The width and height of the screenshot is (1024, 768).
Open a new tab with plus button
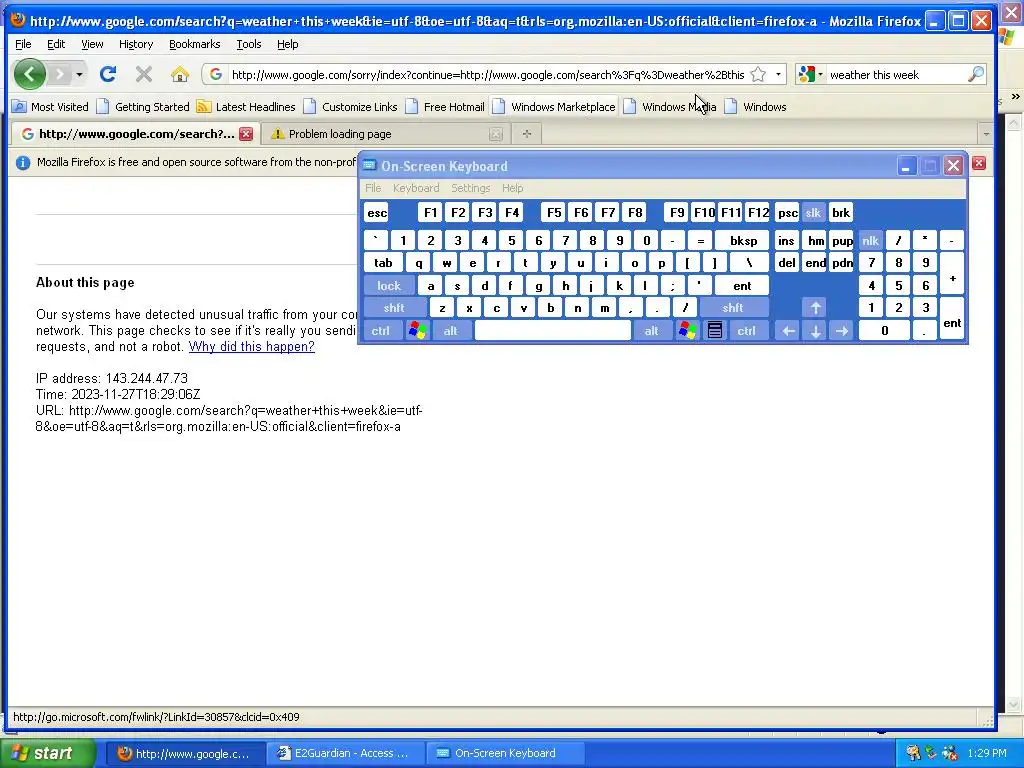[x=527, y=134]
